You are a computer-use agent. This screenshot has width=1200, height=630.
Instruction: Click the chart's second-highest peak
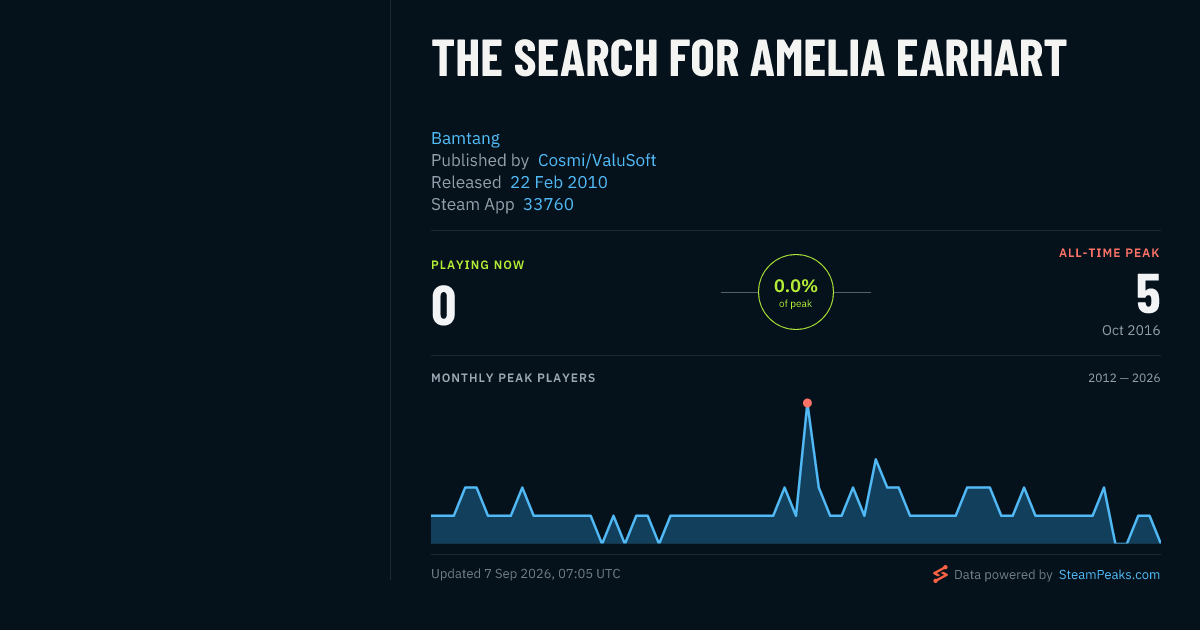(x=876, y=460)
